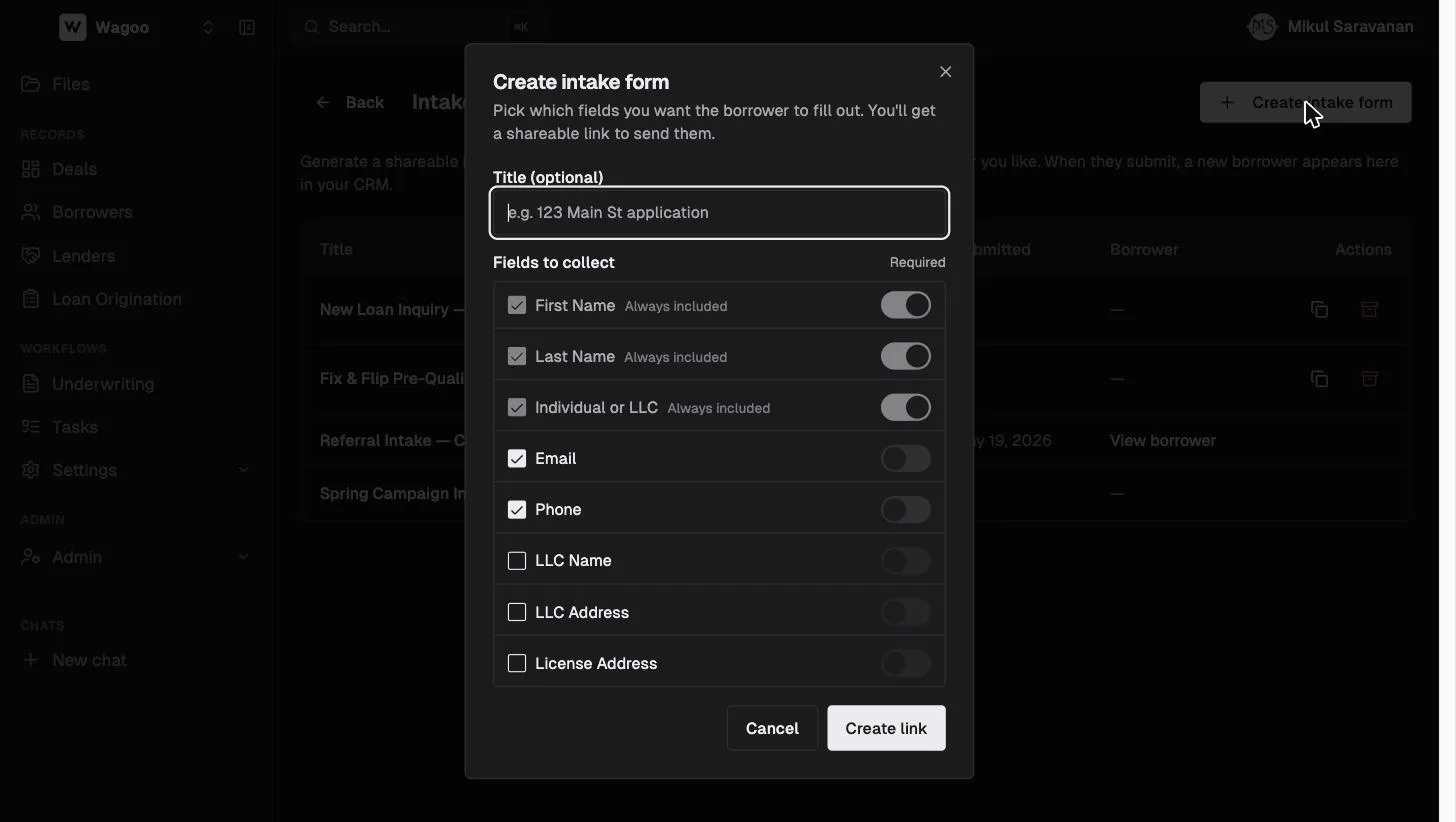Copy link for Fix & Flip row
The image size is (1456, 822).
pyautogui.click(x=1319, y=378)
